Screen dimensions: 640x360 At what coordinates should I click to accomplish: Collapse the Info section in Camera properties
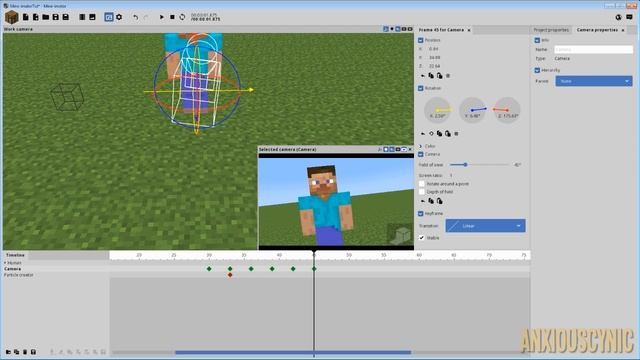coord(537,40)
